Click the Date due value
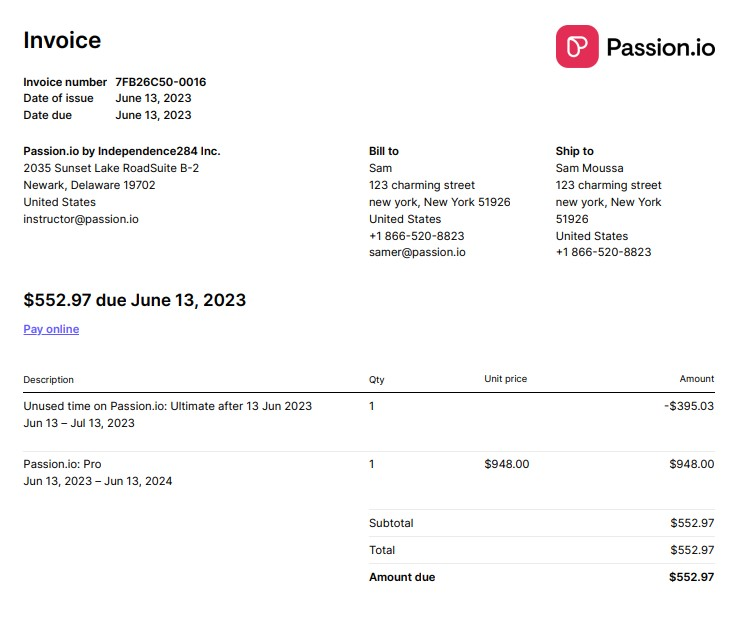The image size is (742, 638). tap(153, 115)
